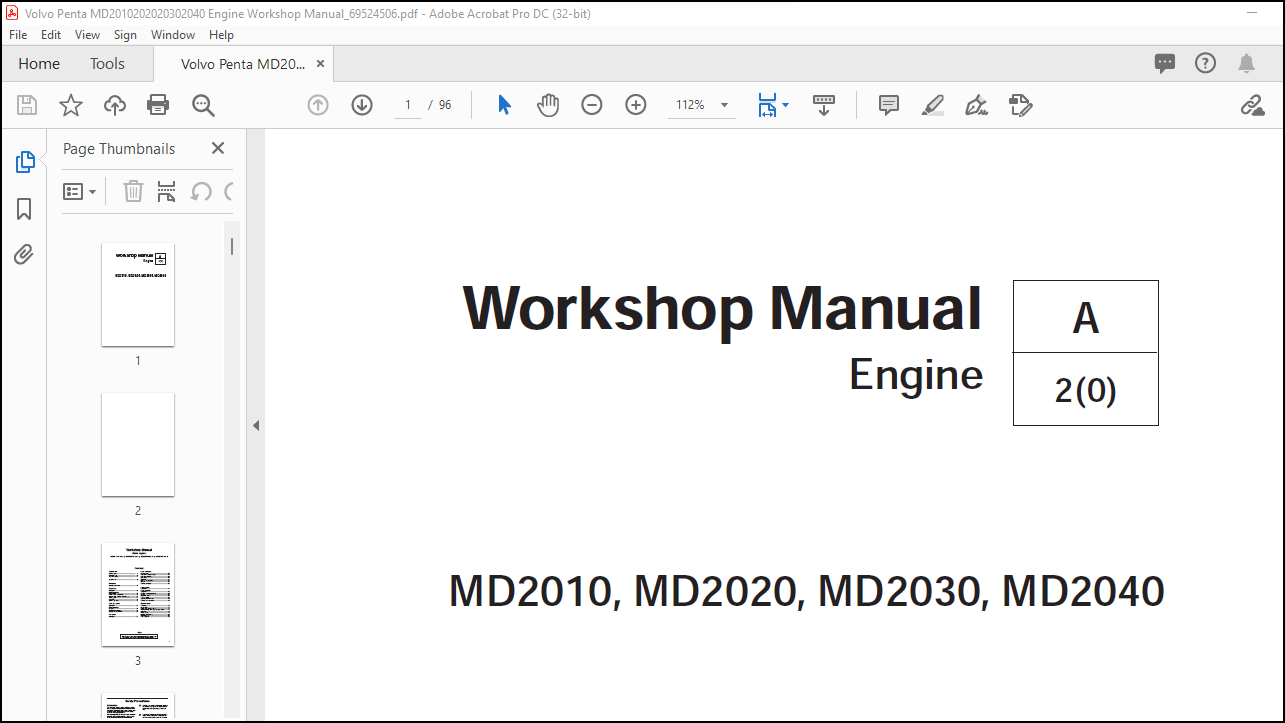
Task: Add a sticky note comment
Action: click(x=889, y=105)
